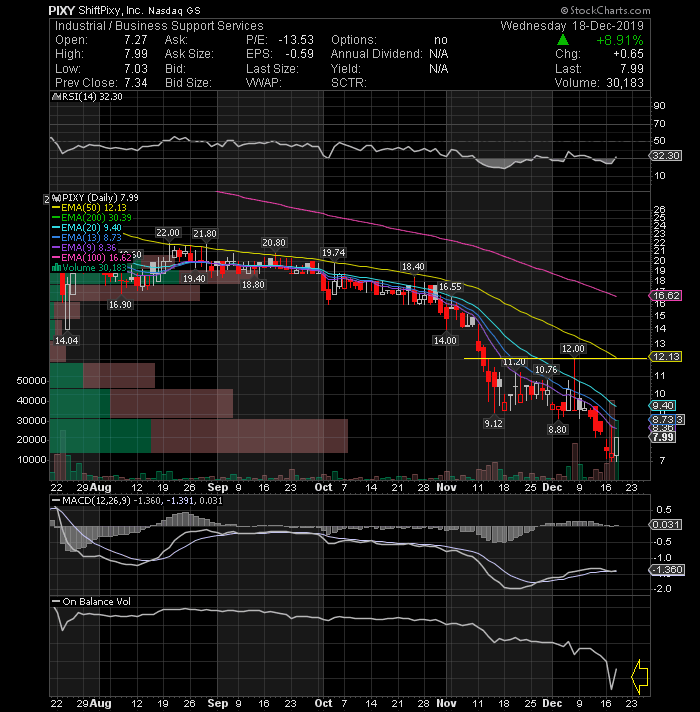This screenshot has width=700, height=712.
Task: Click the SCTR label
Action: pos(348,83)
